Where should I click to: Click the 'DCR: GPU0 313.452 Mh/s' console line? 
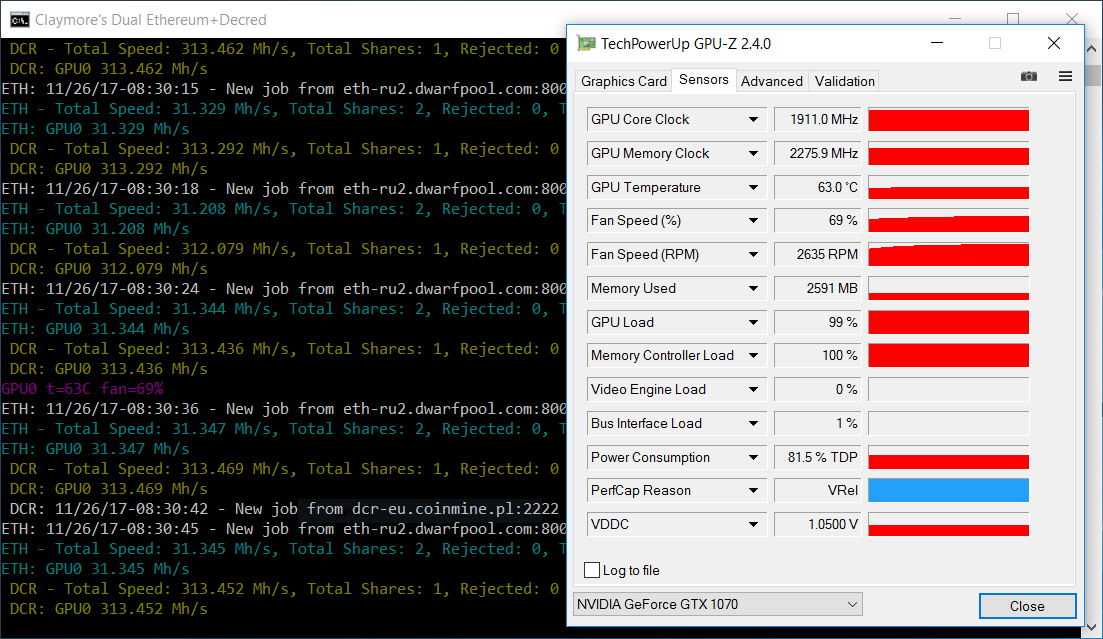tap(109, 609)
